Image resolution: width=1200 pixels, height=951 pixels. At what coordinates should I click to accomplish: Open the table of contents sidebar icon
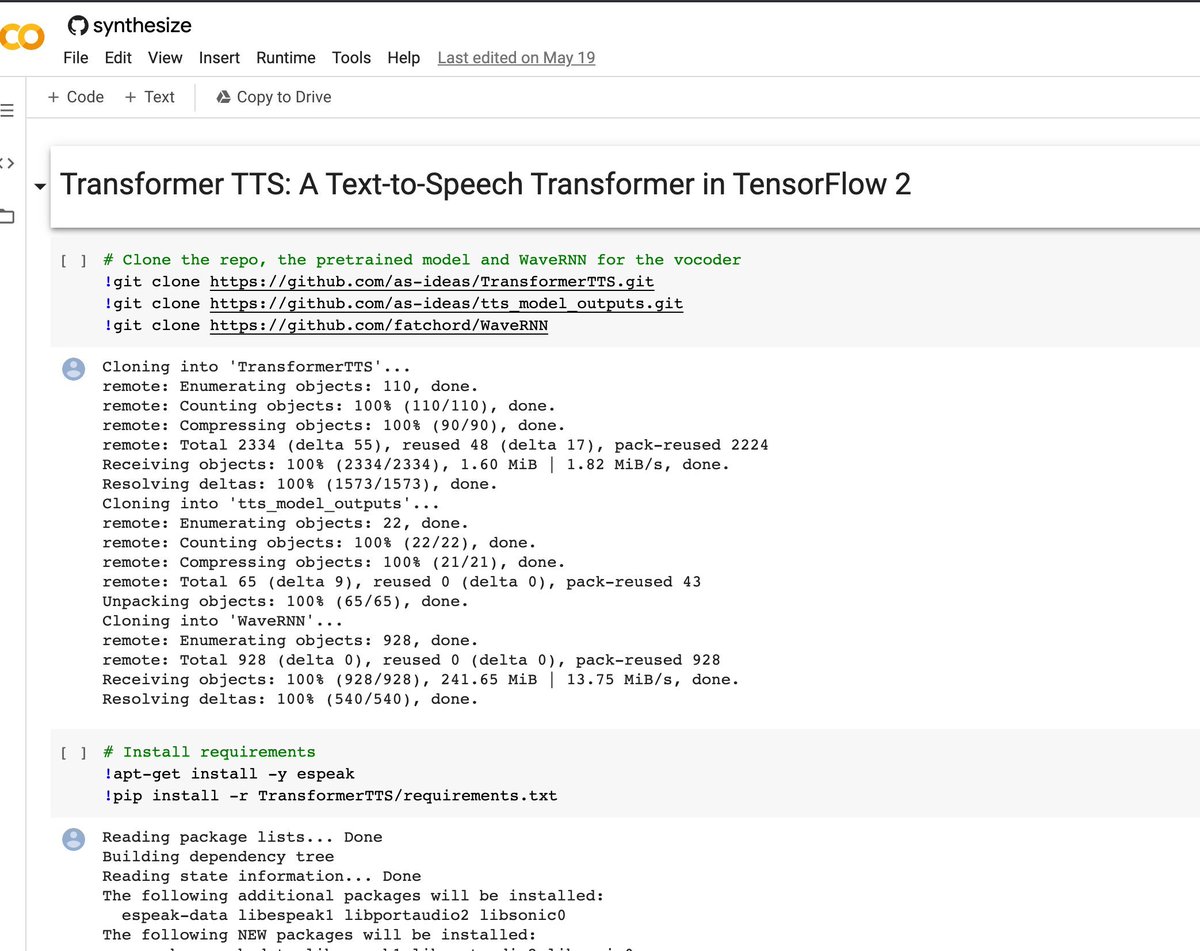point(7,110)
